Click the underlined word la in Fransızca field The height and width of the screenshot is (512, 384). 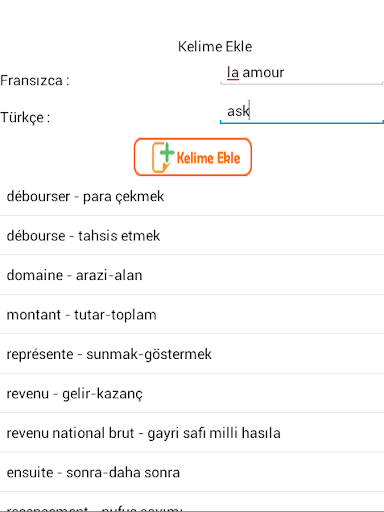(233, 72)
